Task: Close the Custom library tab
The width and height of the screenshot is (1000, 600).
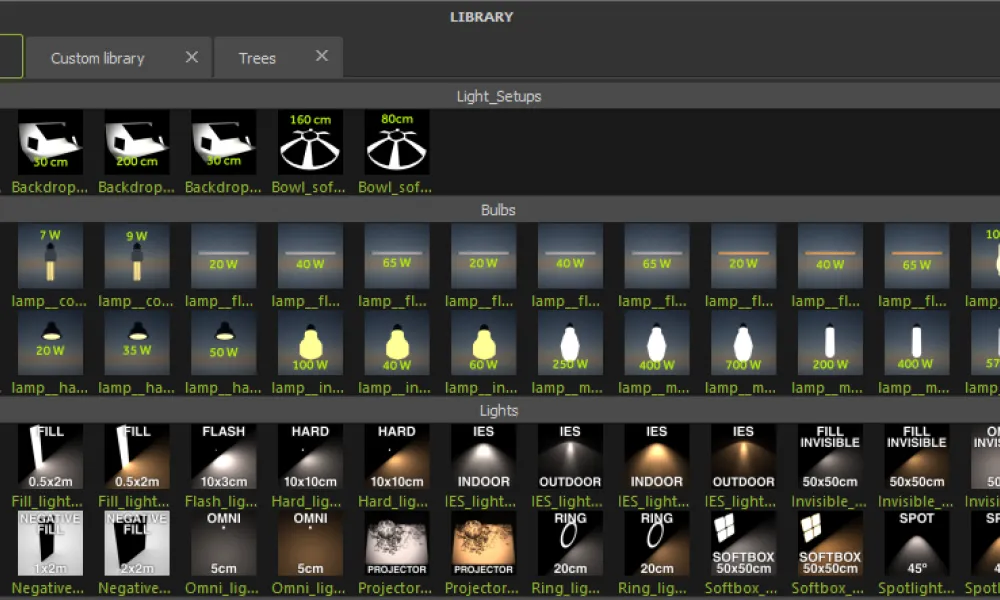Action: (x=192, y=57)
